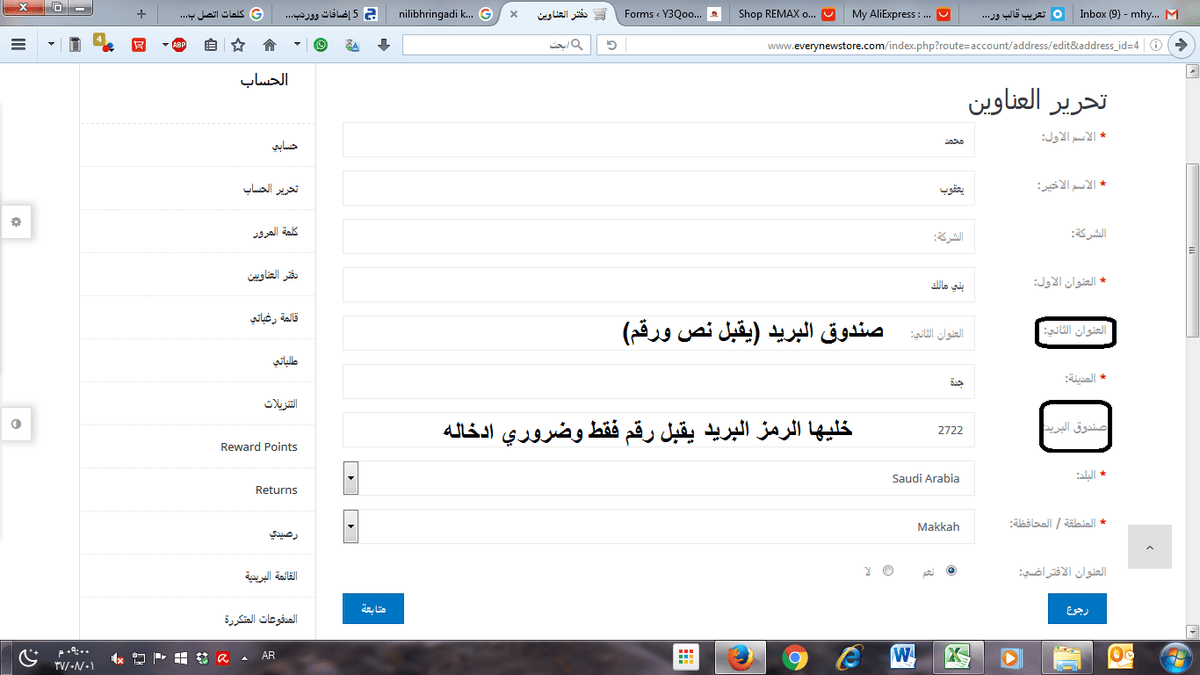The width and height of the screenshot is (1200, 675).
Task: Click the back-to-top chevron button
Action: pyautogui.click(x=1149, y=548)
